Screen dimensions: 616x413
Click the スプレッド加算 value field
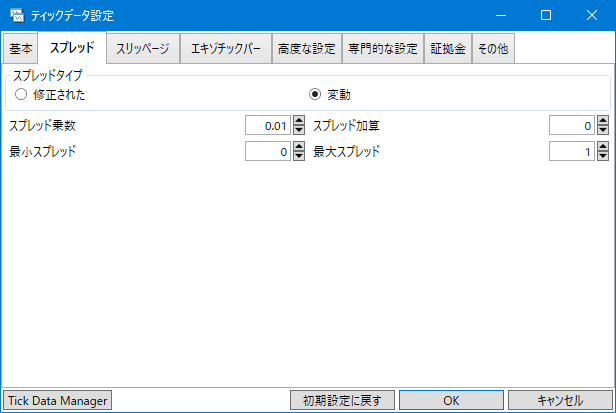click(x=572, y=125)
